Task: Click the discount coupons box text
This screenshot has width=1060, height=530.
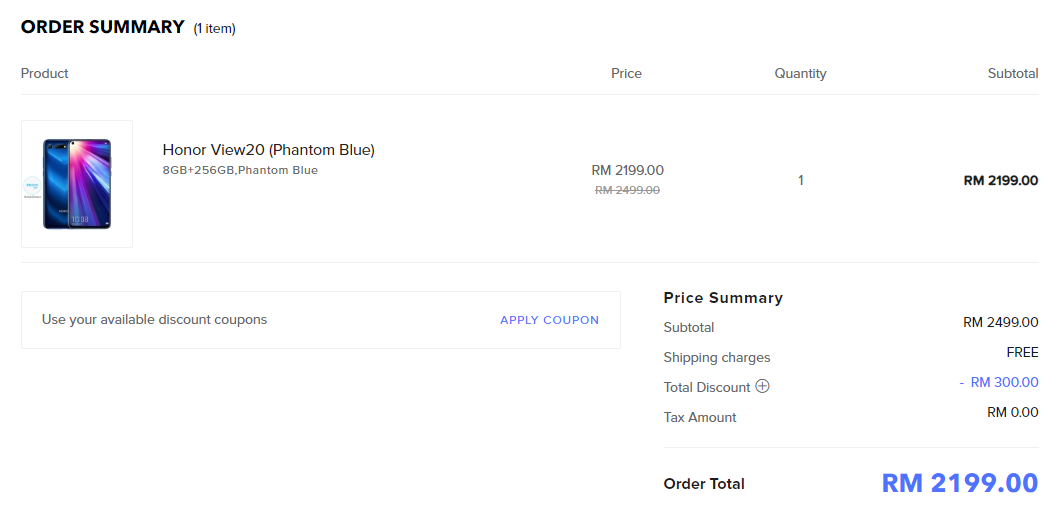Action: pyautogui.click(x=154, y=320)
